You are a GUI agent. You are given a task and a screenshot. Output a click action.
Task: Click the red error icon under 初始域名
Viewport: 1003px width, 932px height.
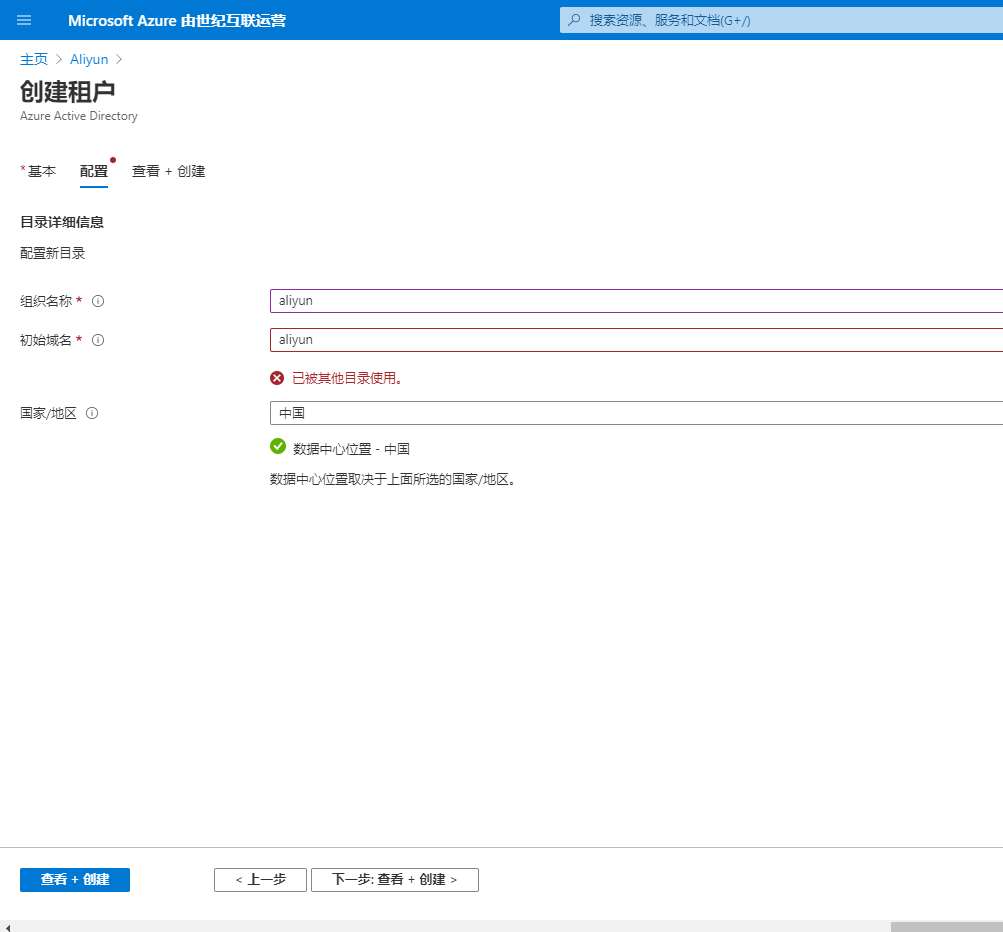[277, 378]
